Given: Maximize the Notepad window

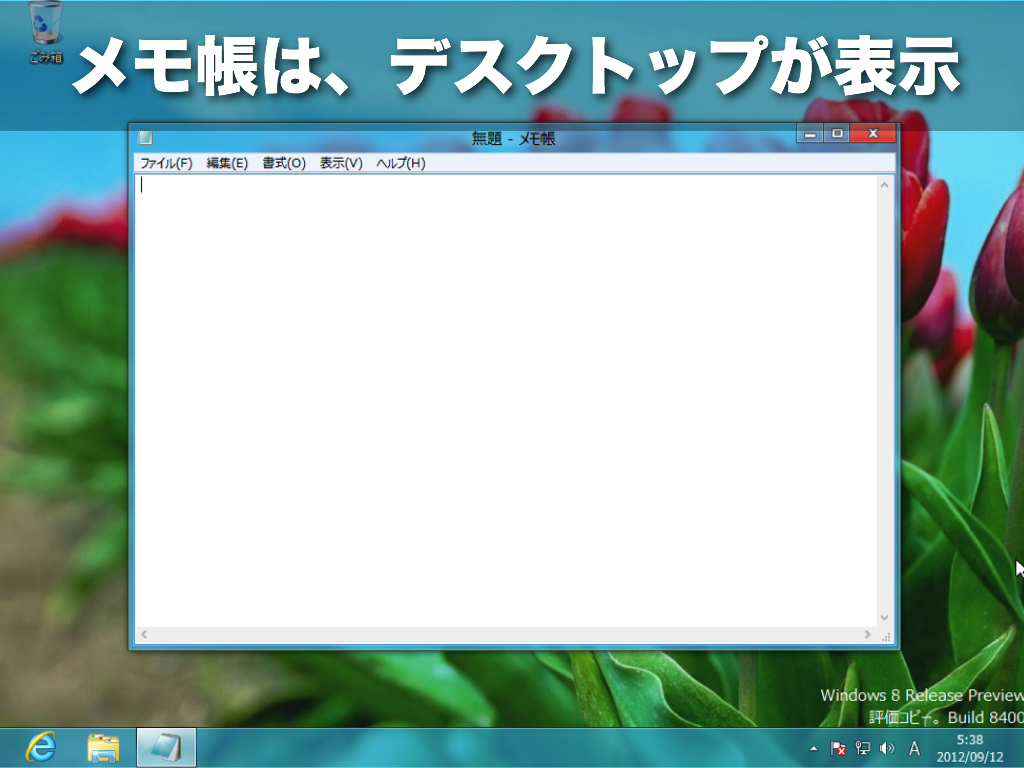Looking at the screenshot, I should pos(837,134).
